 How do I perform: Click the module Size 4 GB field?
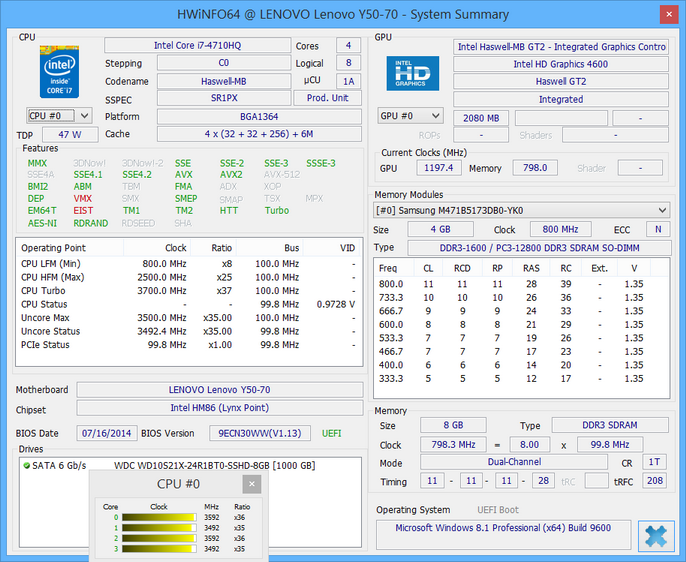(x=441, y=230)
